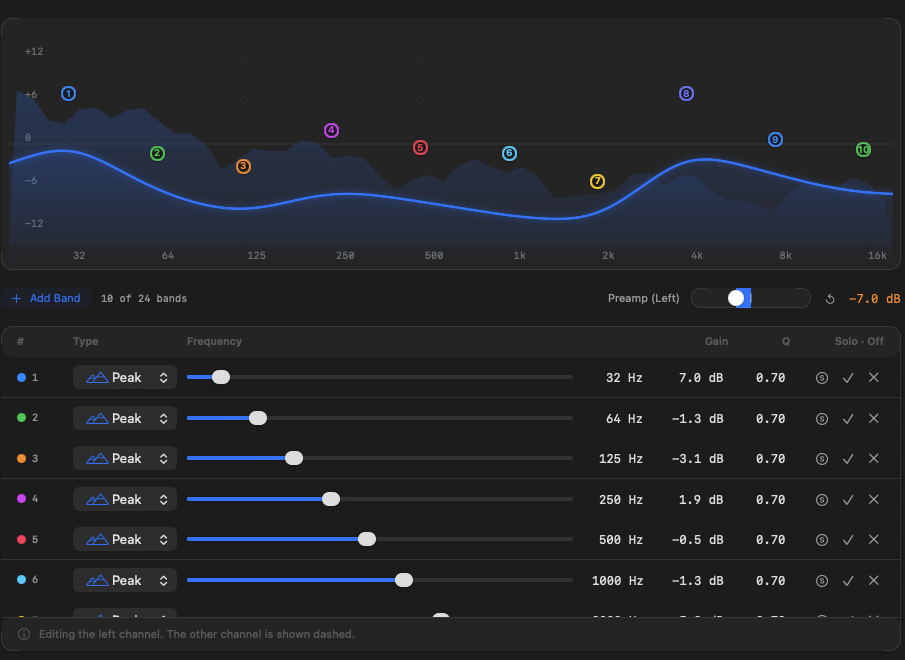Solo band 1 using its S icon

822,378
